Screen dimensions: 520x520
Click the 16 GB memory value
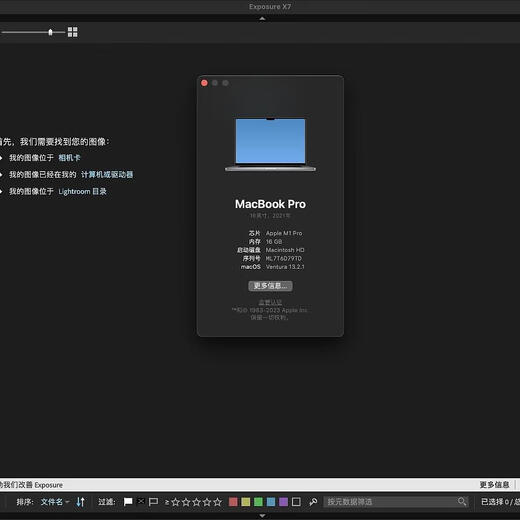[x=274, y=241]
